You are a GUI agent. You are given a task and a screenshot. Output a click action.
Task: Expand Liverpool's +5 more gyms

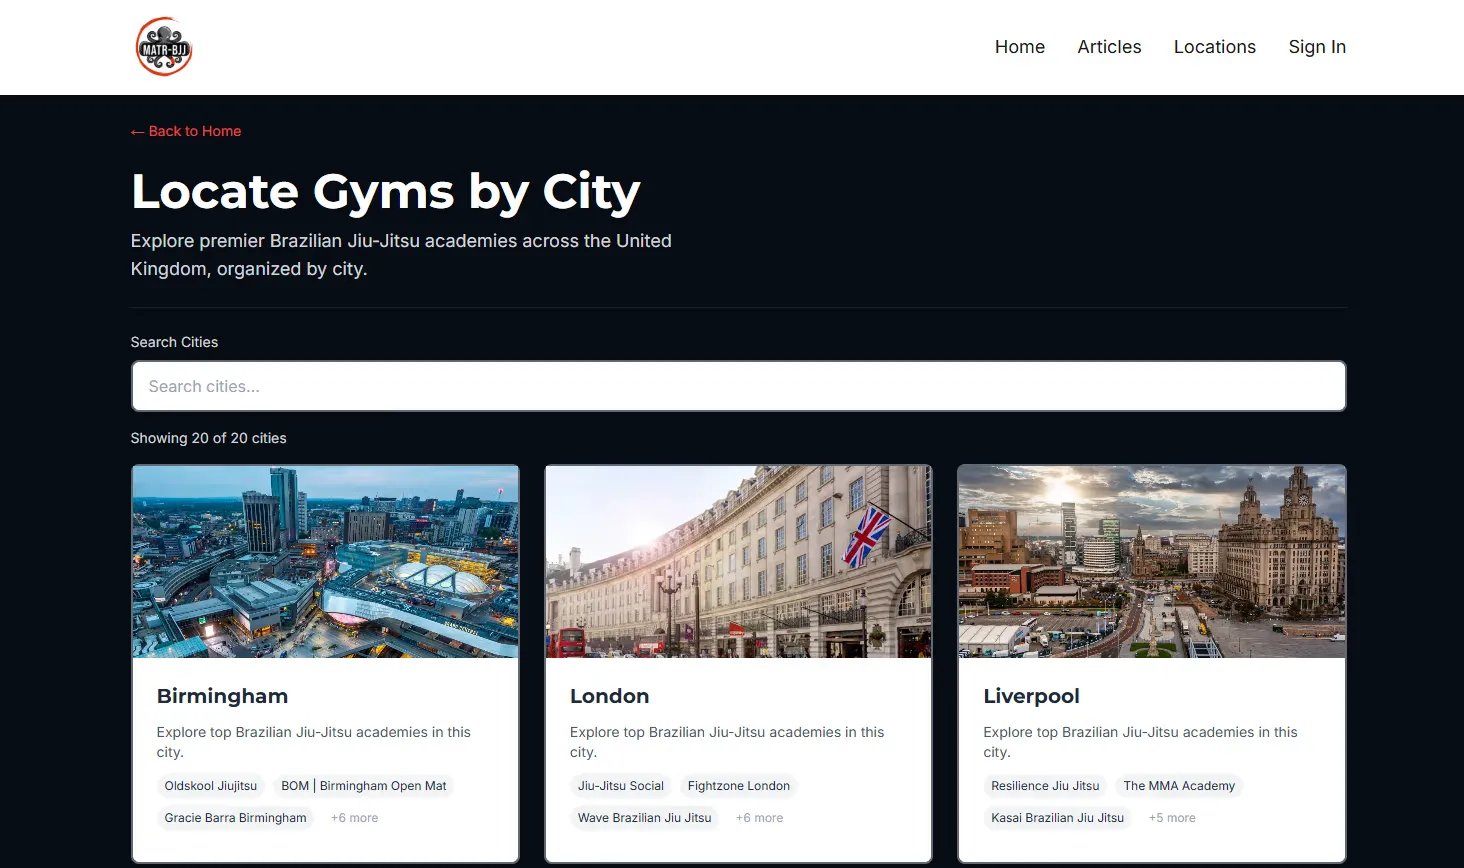[x=1171, y=818]
